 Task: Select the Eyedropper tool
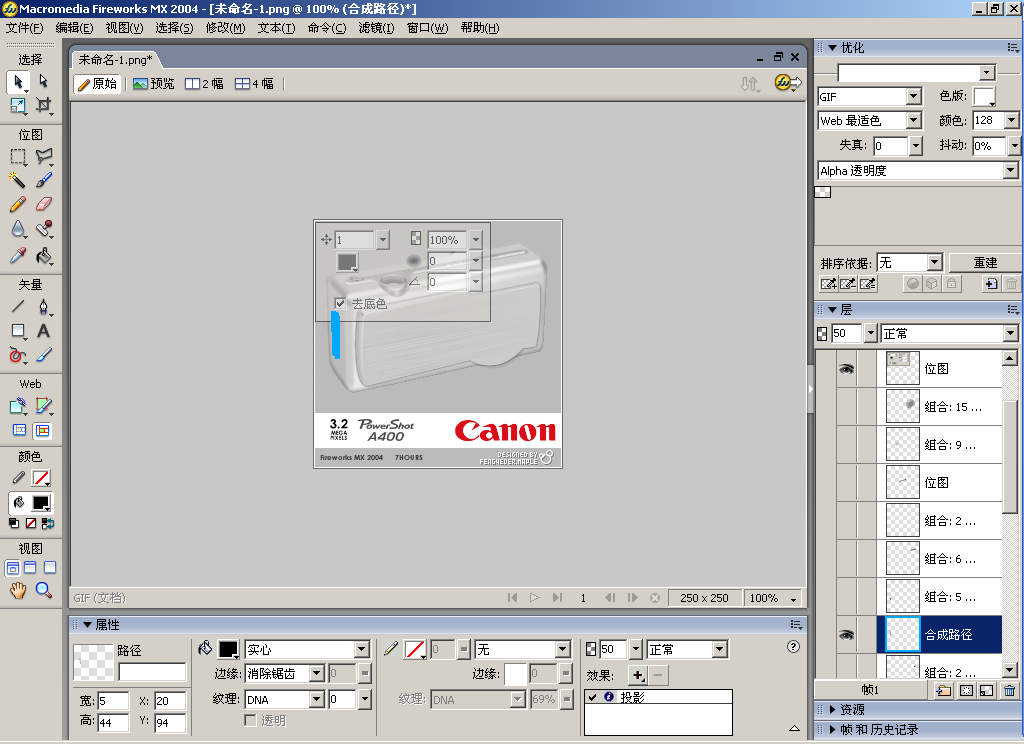coord(18,255)
